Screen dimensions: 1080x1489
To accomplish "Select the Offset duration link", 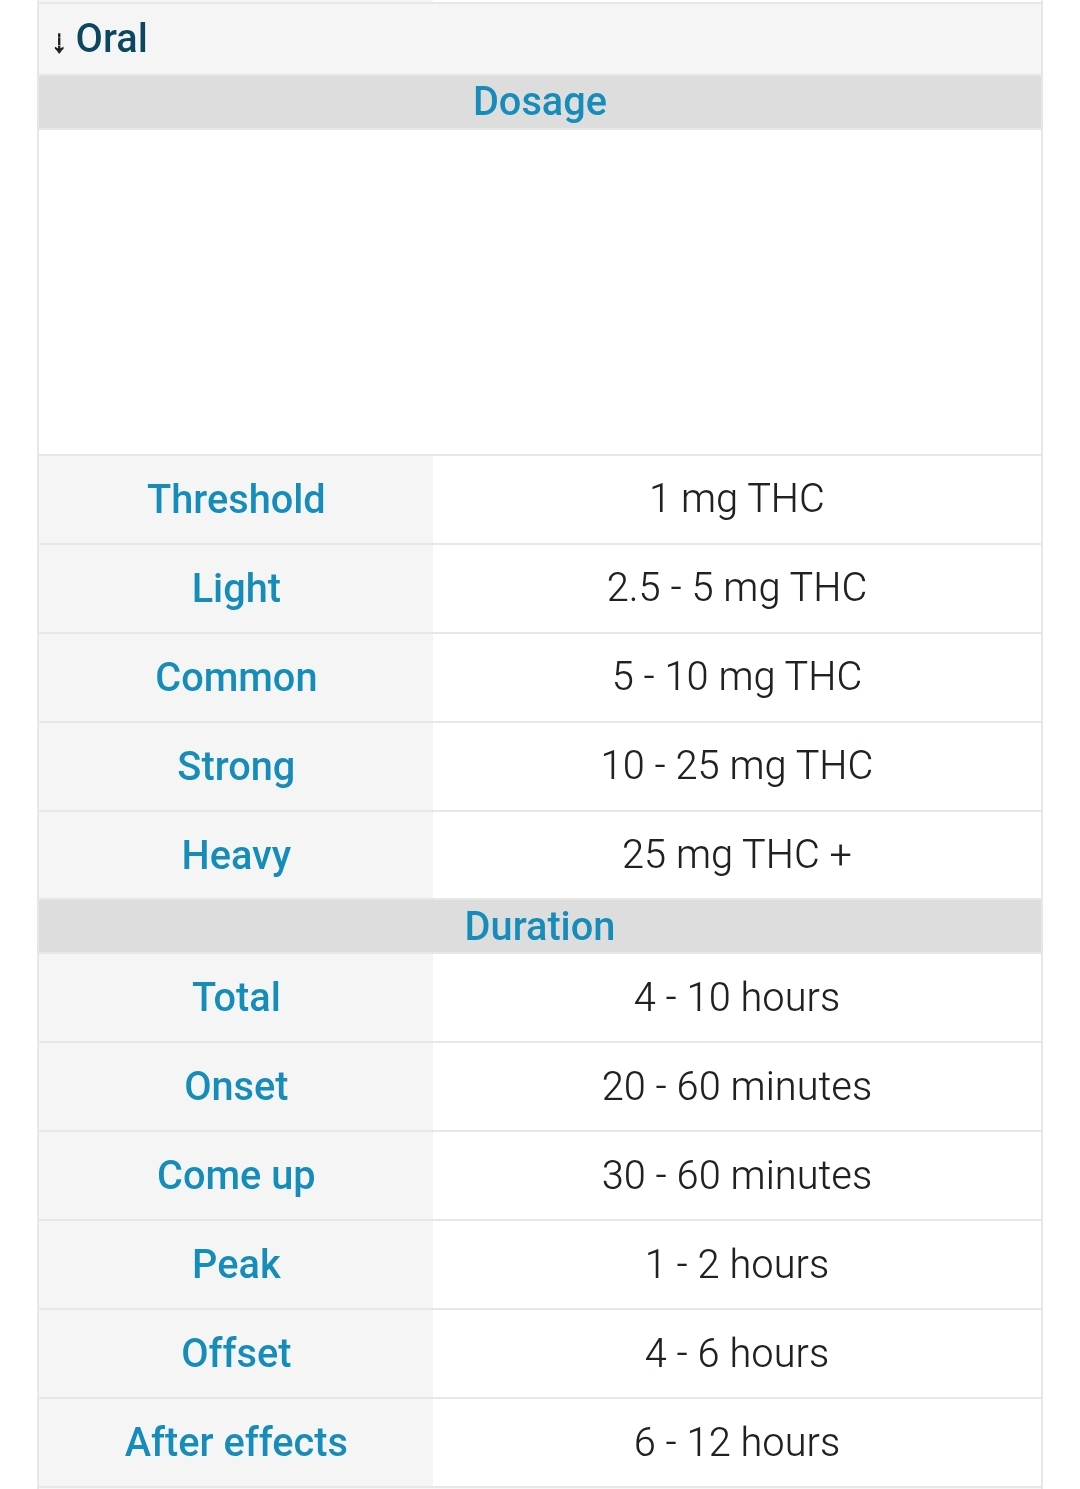I will (236, 1353).
